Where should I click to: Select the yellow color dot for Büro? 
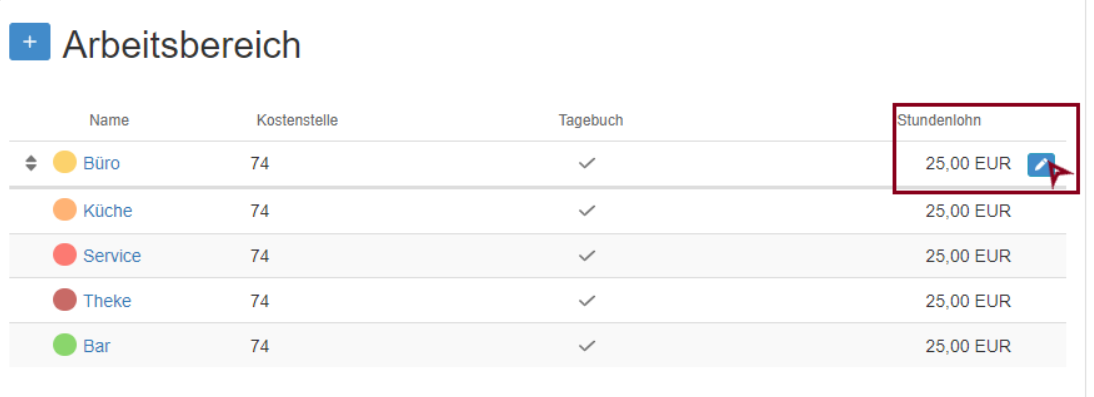point(65,163)
